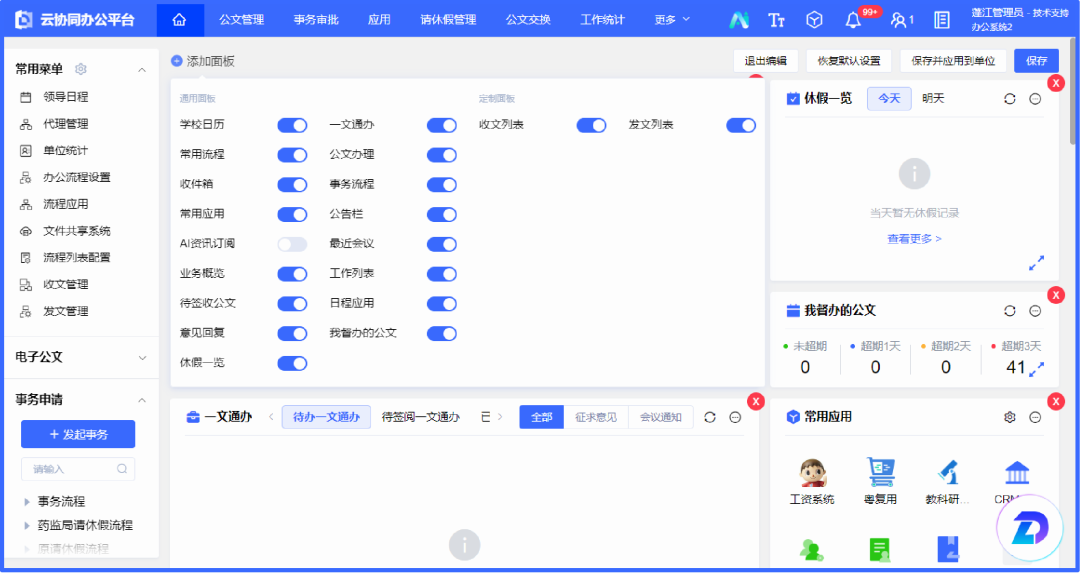
Task: Enable the AI资讯订阅 panel switch
Action: click(x=292, y=244)
